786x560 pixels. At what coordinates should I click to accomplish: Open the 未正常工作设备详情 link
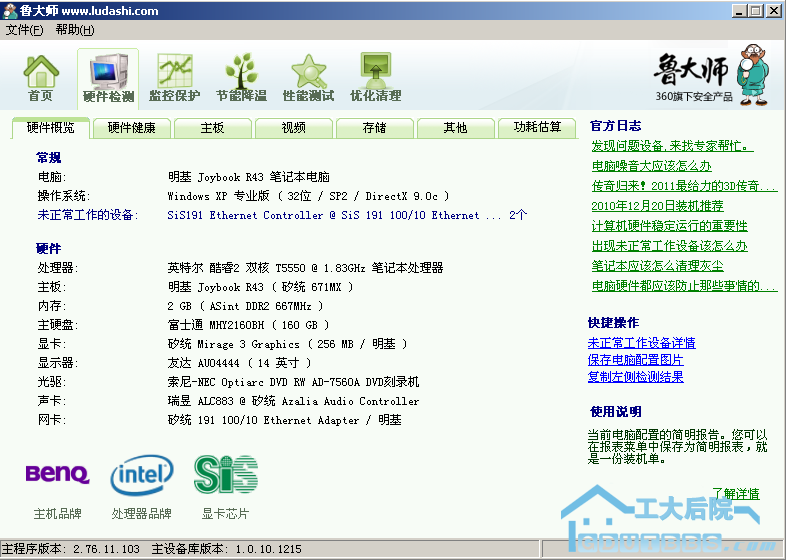point(641,343)
